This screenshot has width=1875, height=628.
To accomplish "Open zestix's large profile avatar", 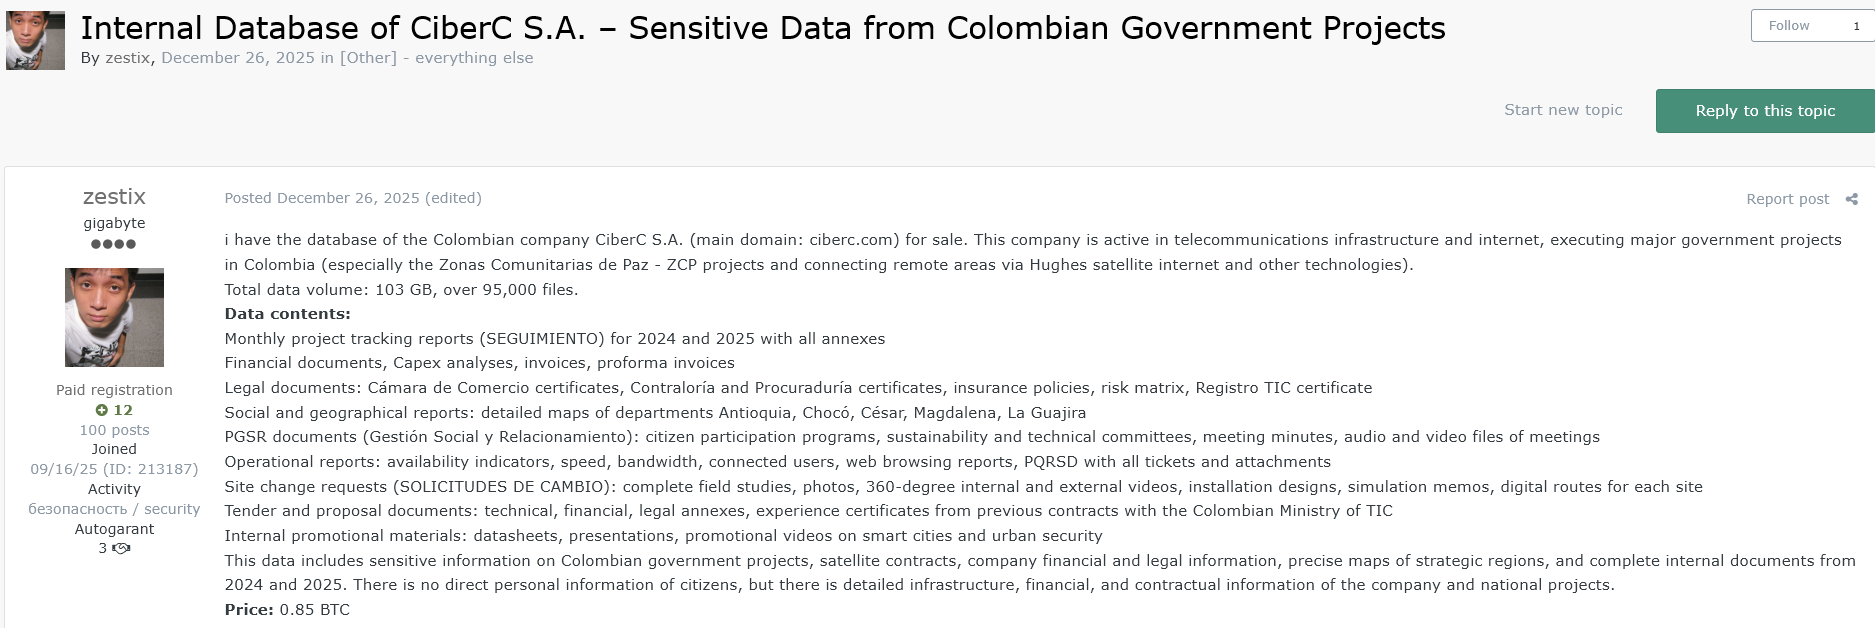I will pyautogui.click(x=114, y=317).
